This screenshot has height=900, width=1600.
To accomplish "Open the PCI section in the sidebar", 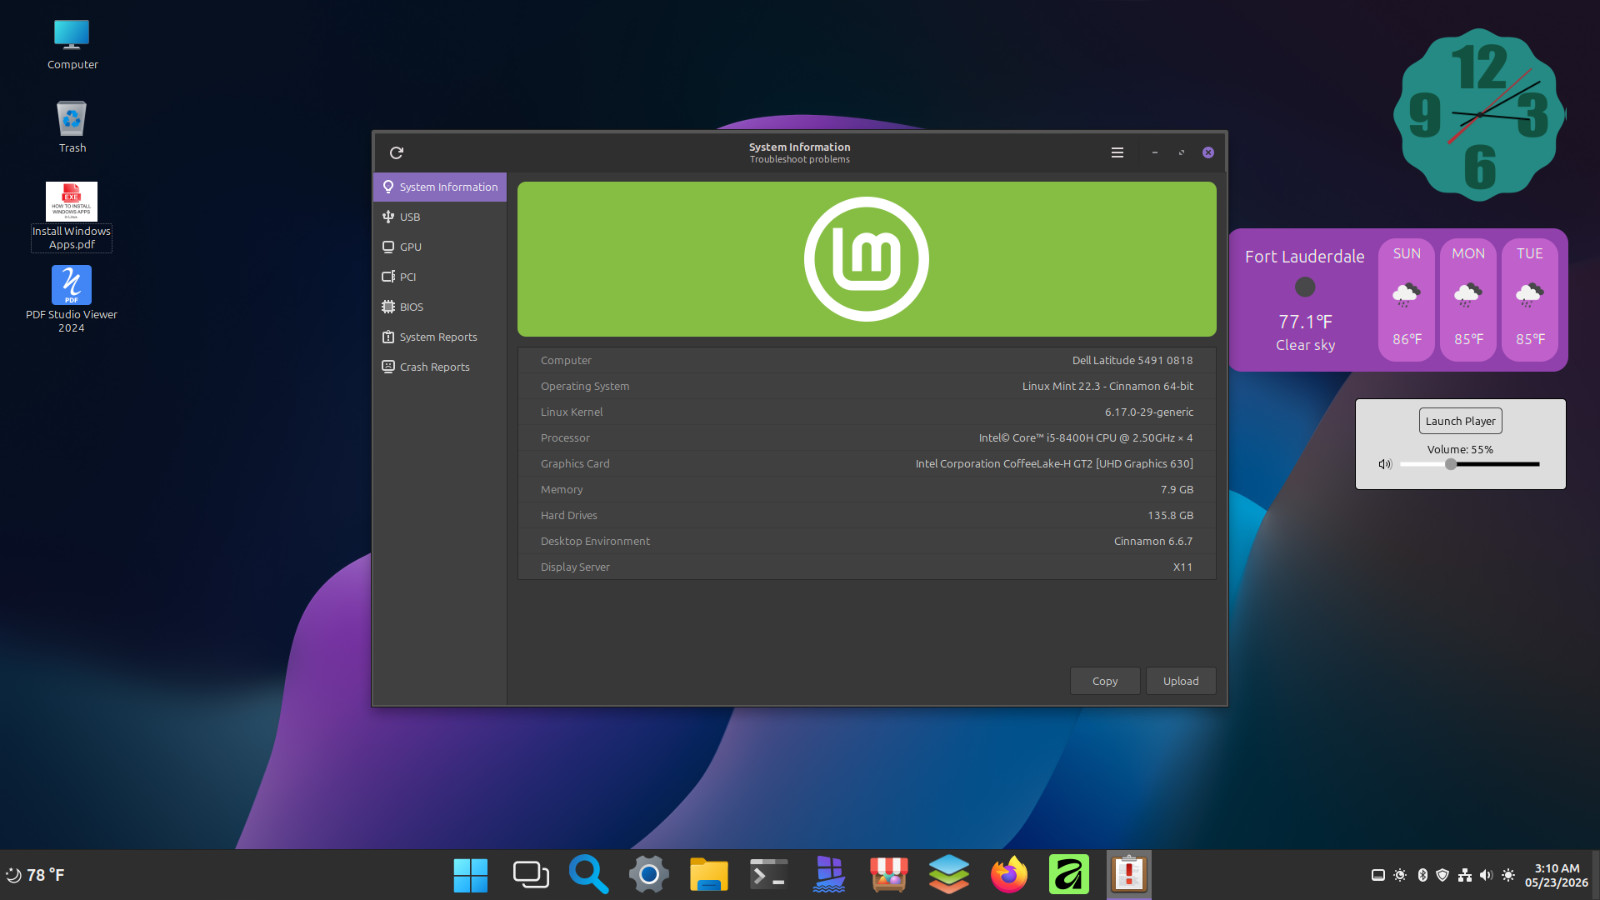I will (x=440, y=277).
